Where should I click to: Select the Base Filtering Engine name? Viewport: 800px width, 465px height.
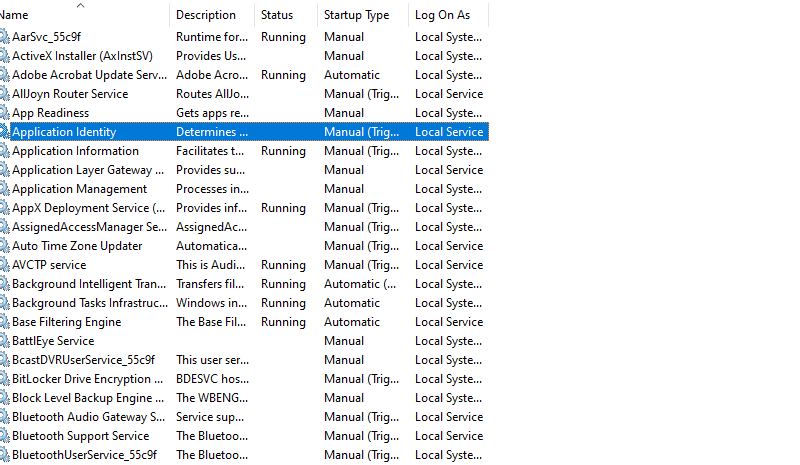point(67,322)
